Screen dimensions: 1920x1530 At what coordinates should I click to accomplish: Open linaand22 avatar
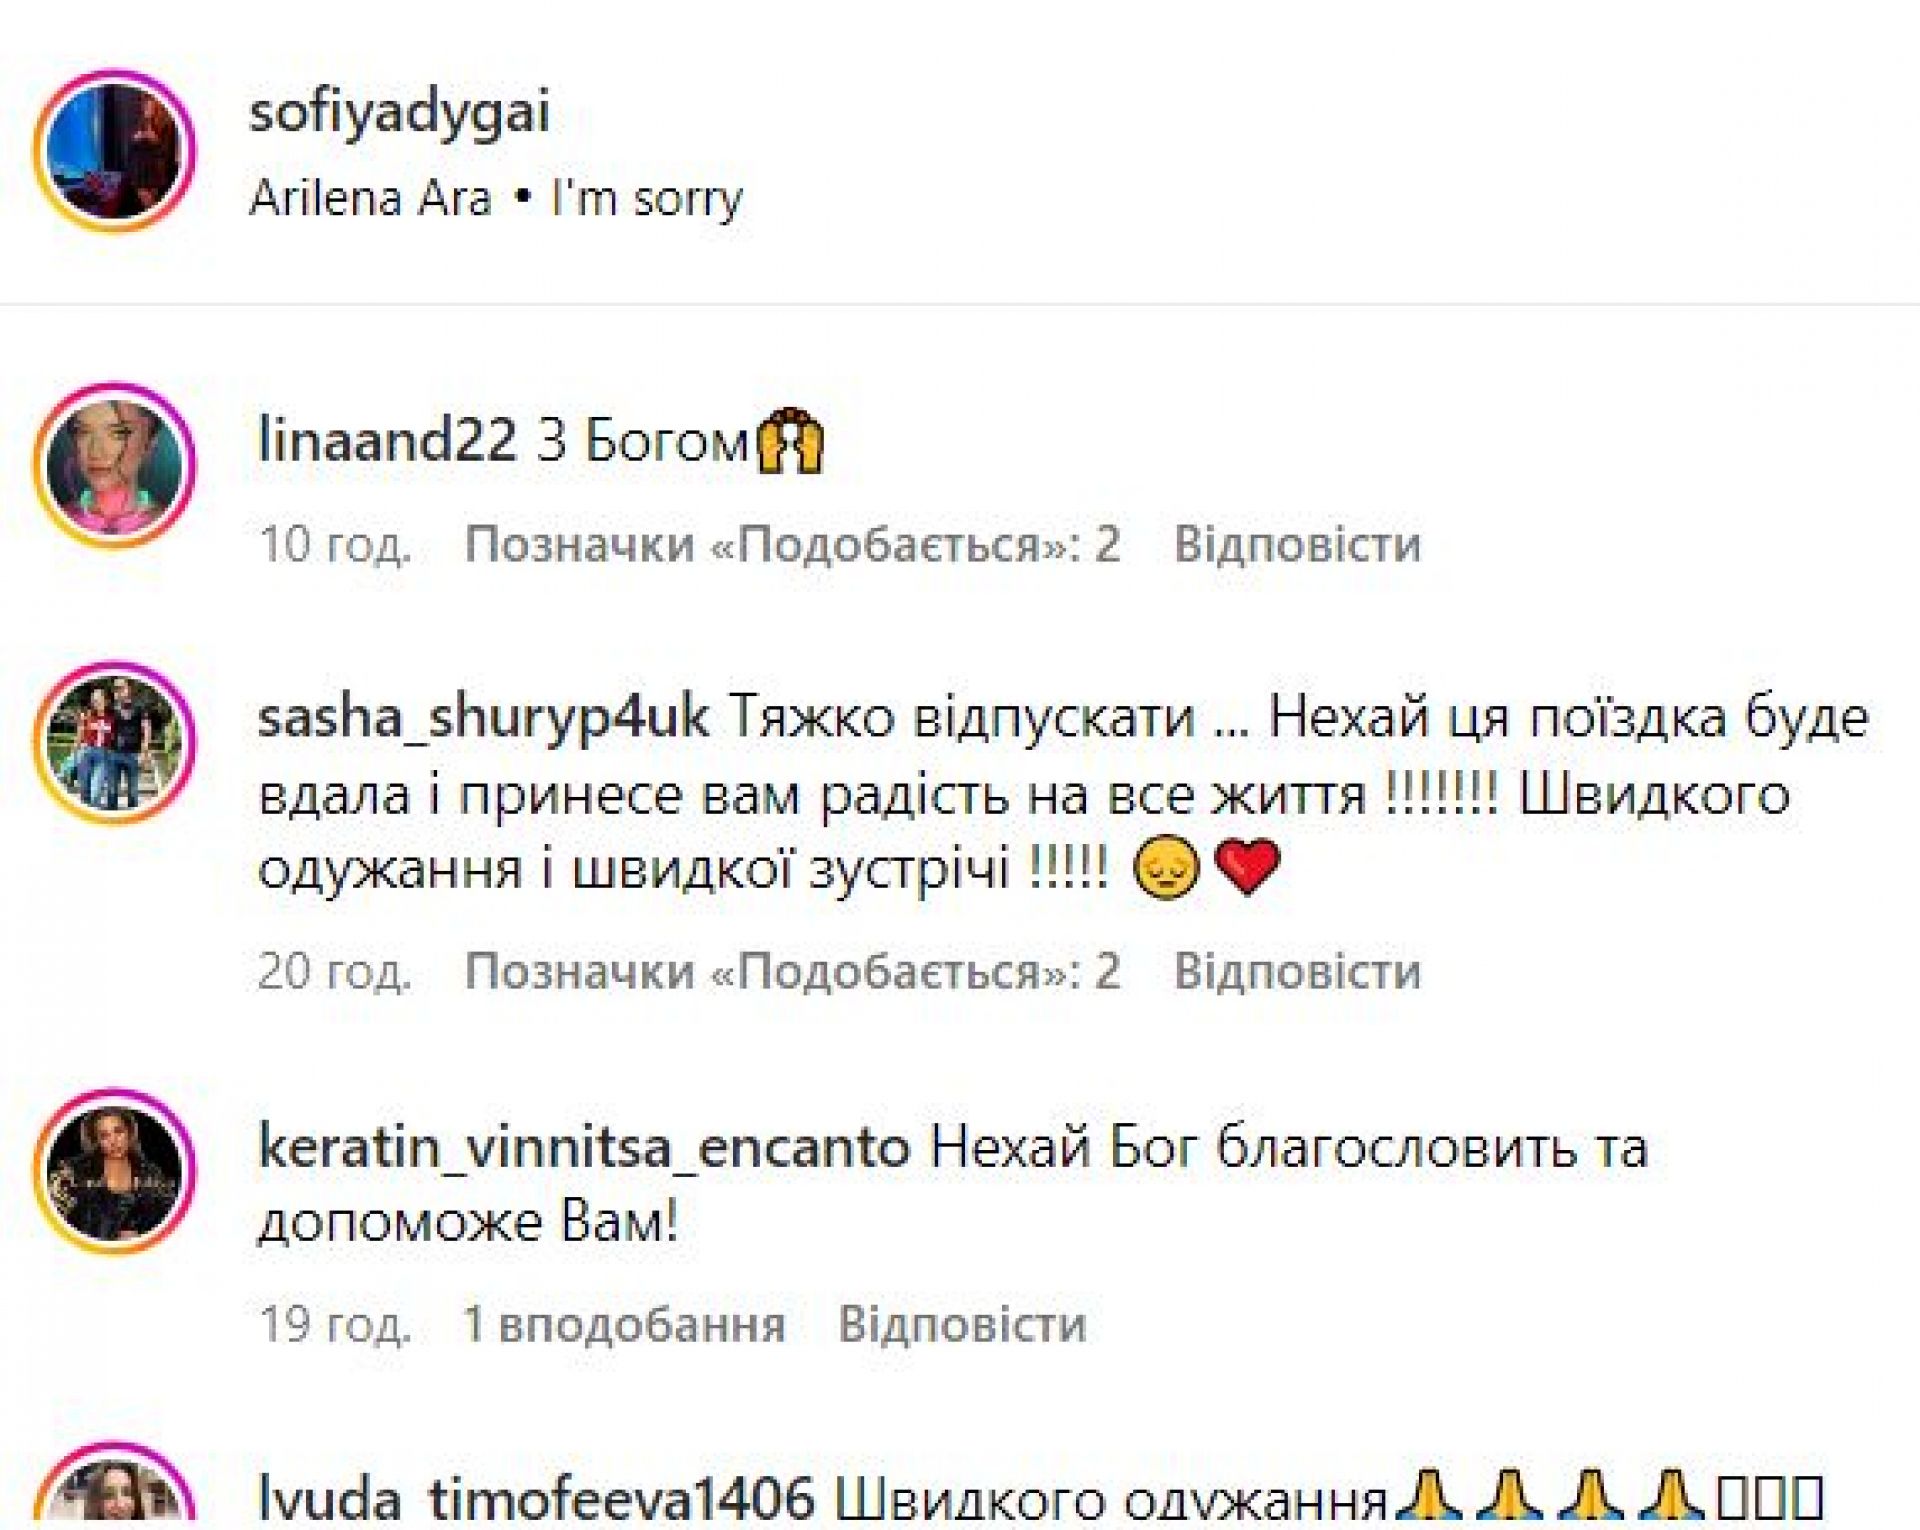coord(115,465)
